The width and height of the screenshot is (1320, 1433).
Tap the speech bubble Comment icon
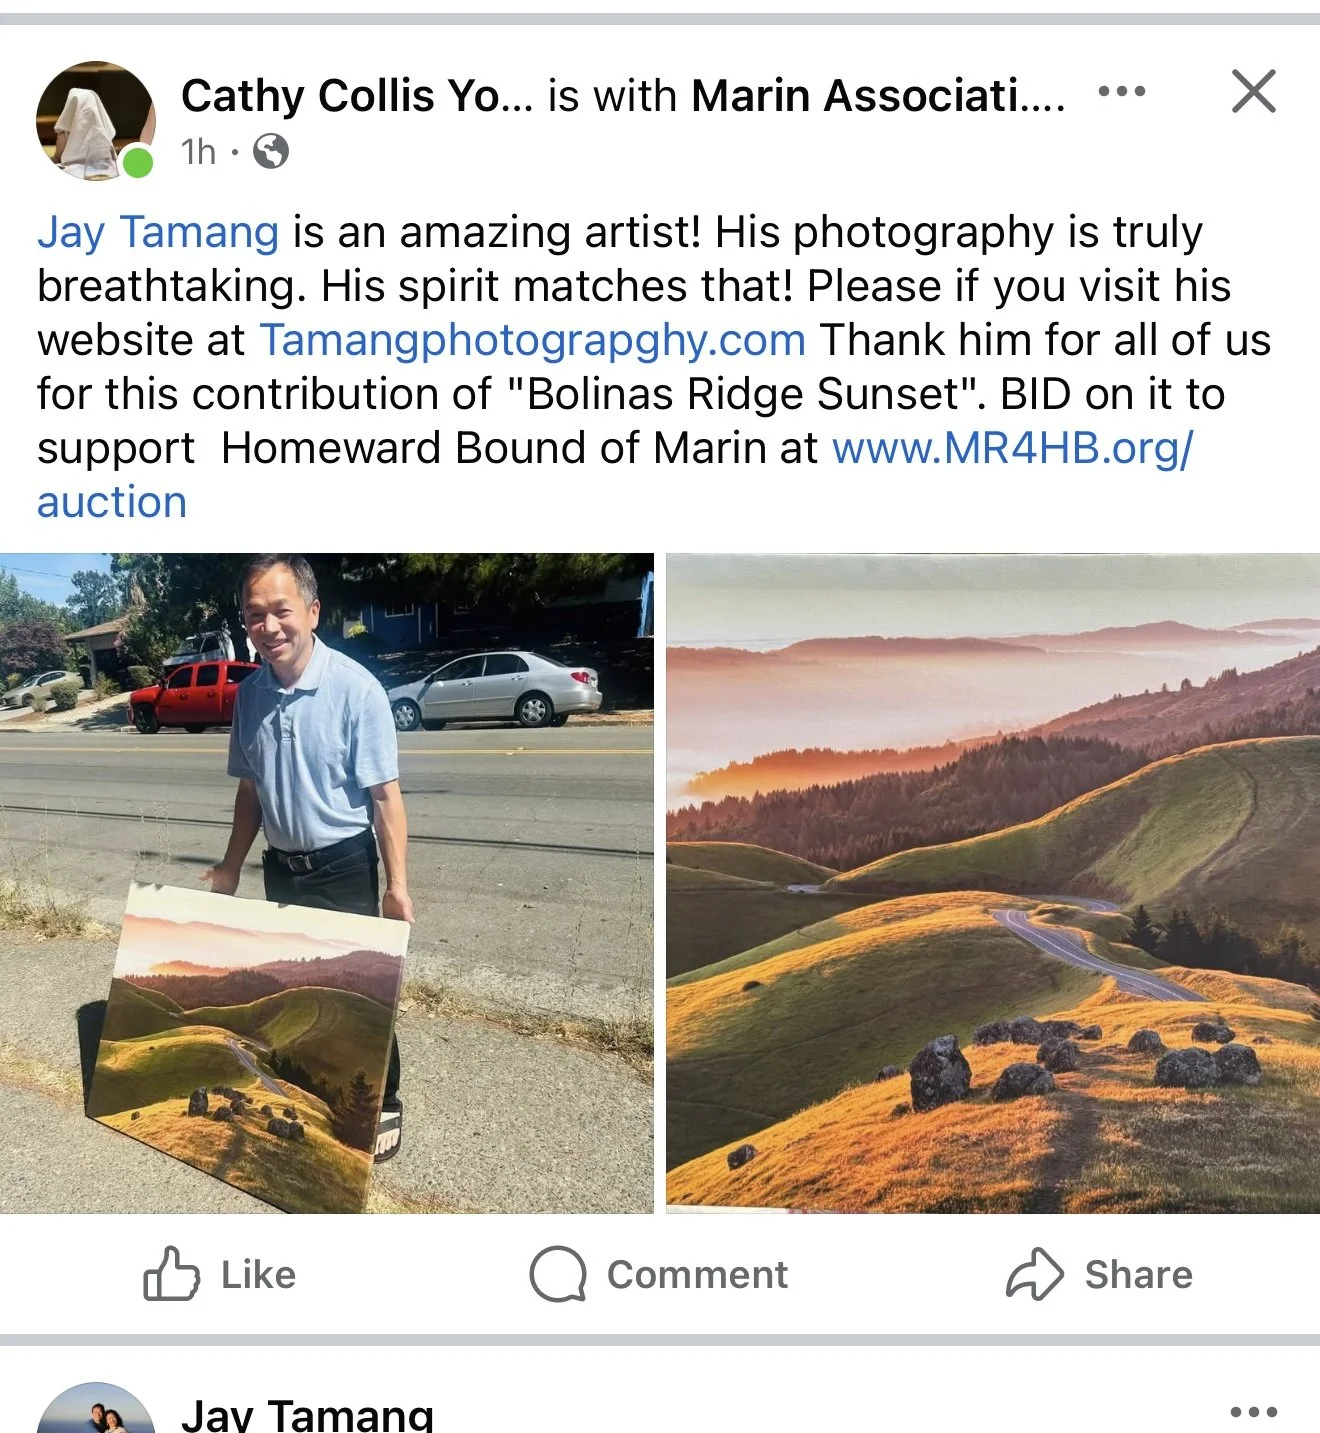point(558,1274)
